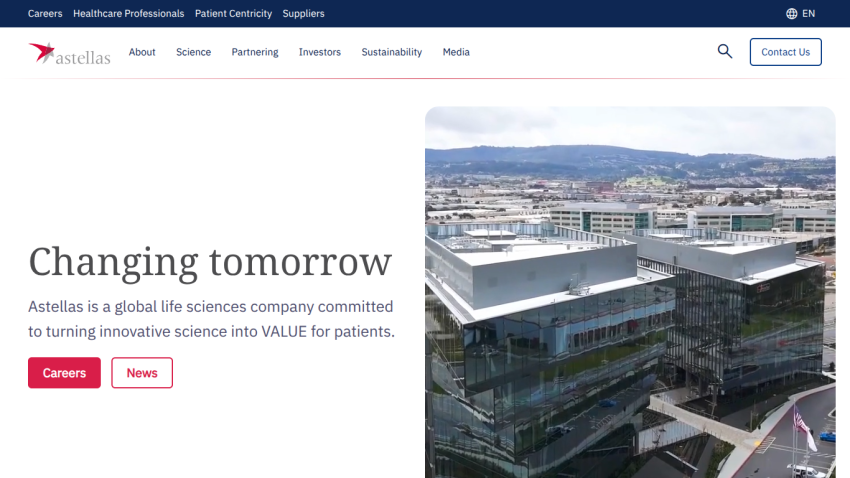Open the Science menu
Screen dimensions: 850x478
194,52
